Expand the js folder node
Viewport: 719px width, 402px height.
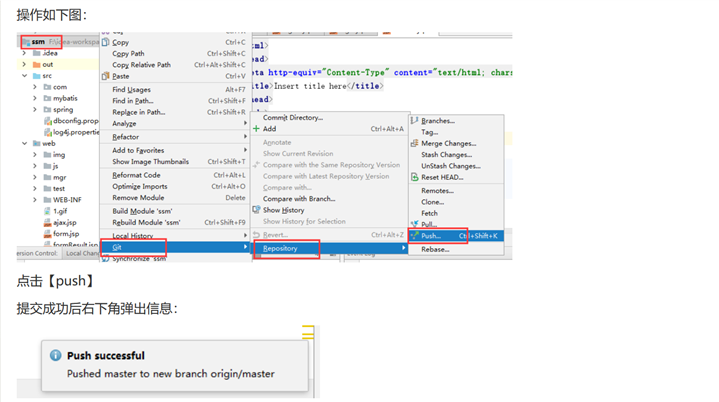pos(35,166)
